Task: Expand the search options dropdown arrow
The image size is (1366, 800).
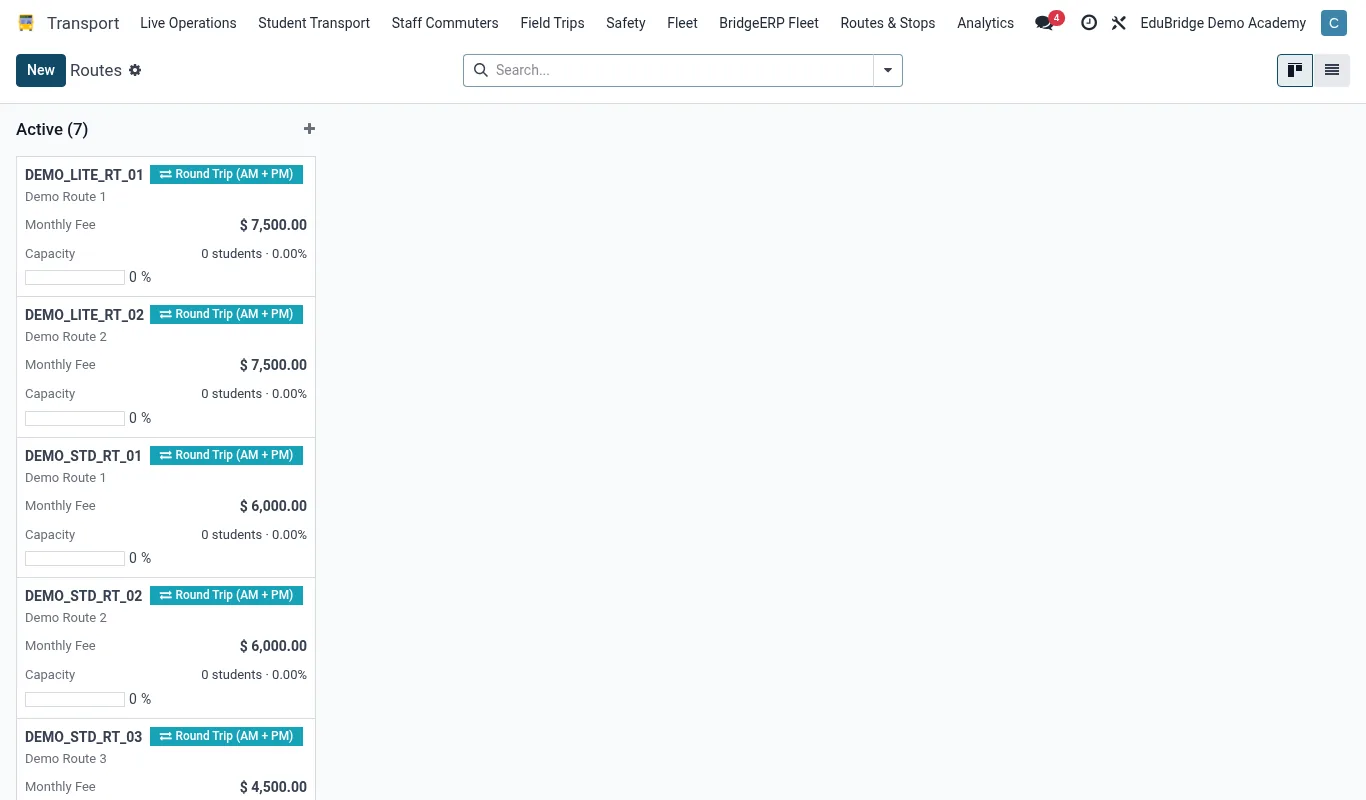Action: tap(888, 70)
